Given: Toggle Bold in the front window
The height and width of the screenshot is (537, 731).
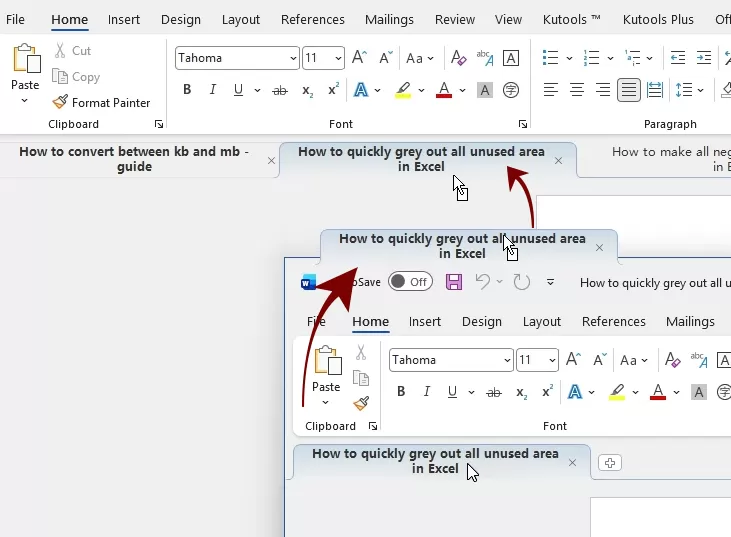Looking at the screenshot, I should click(401, 392).
